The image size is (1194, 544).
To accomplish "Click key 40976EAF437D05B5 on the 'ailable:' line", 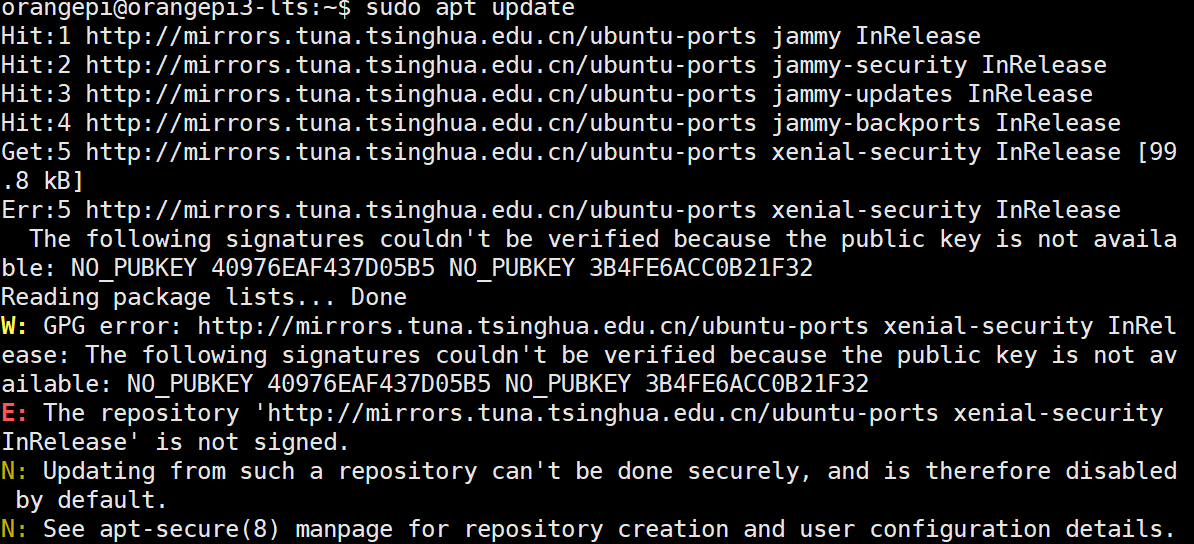I will click(x=379, y=384).
